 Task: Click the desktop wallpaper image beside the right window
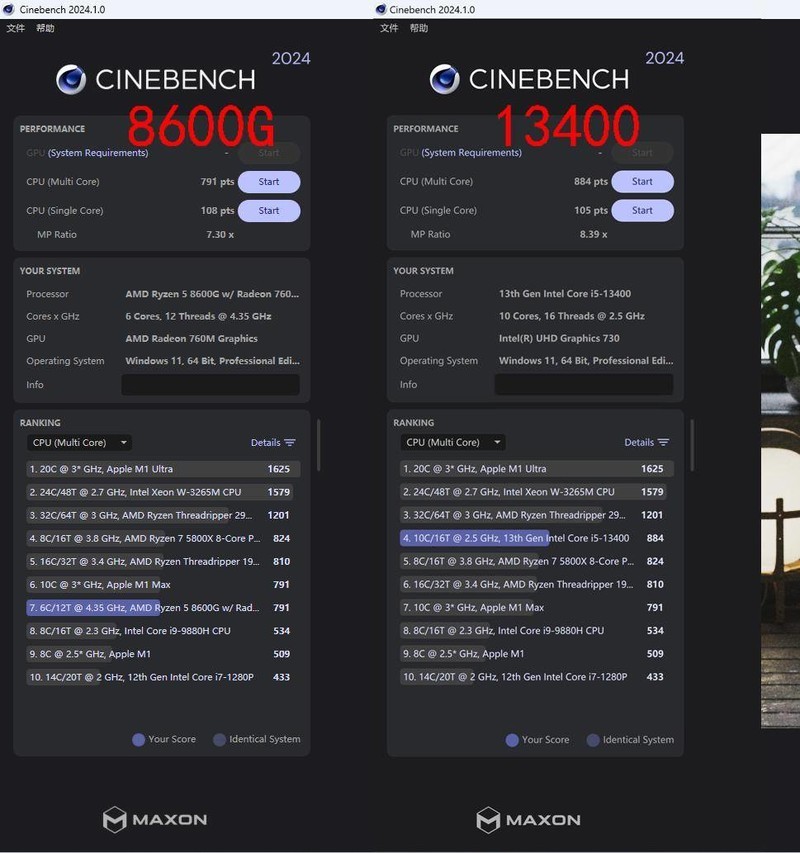(780, 430)
